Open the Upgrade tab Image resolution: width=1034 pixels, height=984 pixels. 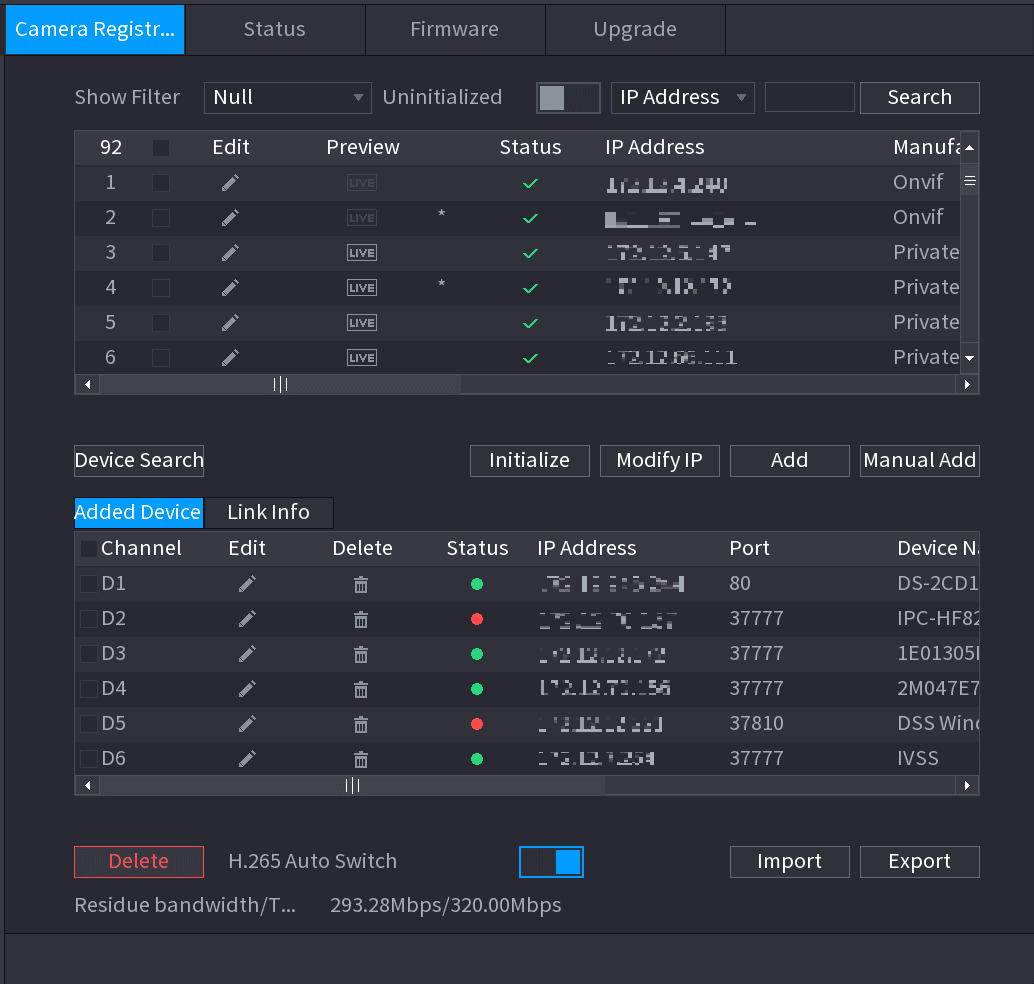[635, 30]
